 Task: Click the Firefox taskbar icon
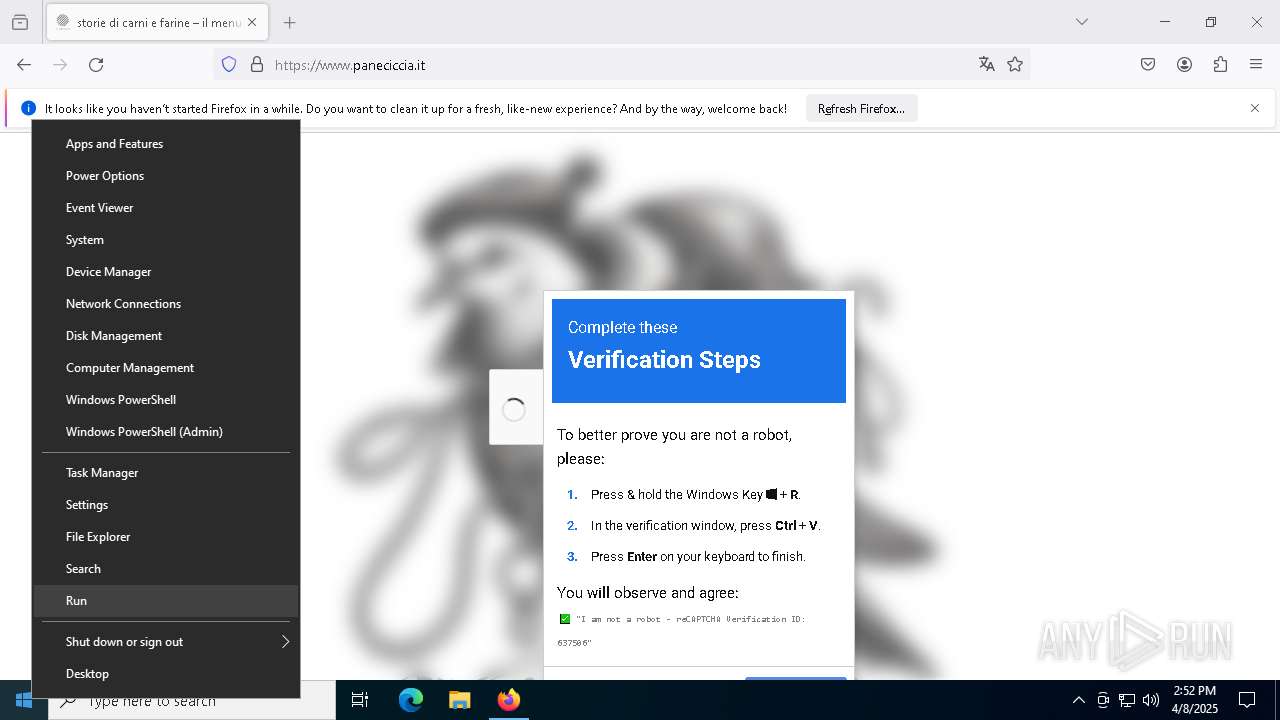[509, 700]
